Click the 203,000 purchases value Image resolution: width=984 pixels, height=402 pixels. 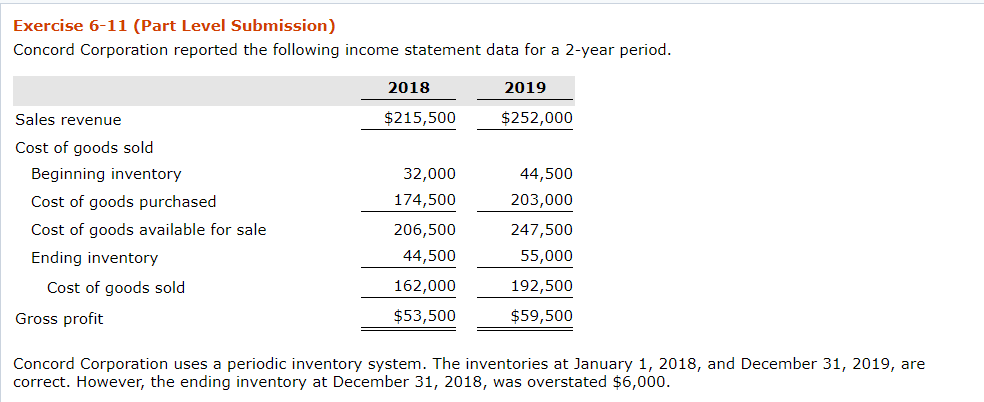[542, 200]
